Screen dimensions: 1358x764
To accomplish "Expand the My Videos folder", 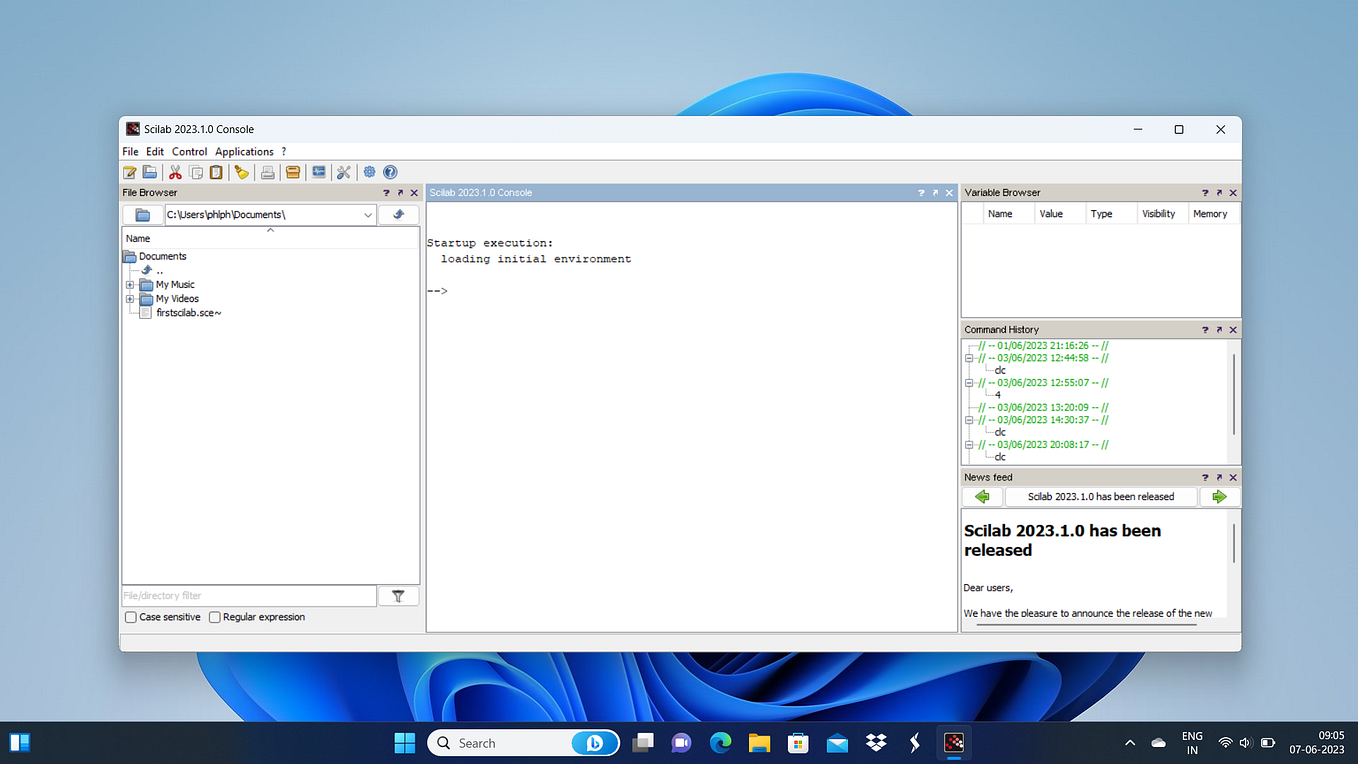I will [x=130, y=299].
